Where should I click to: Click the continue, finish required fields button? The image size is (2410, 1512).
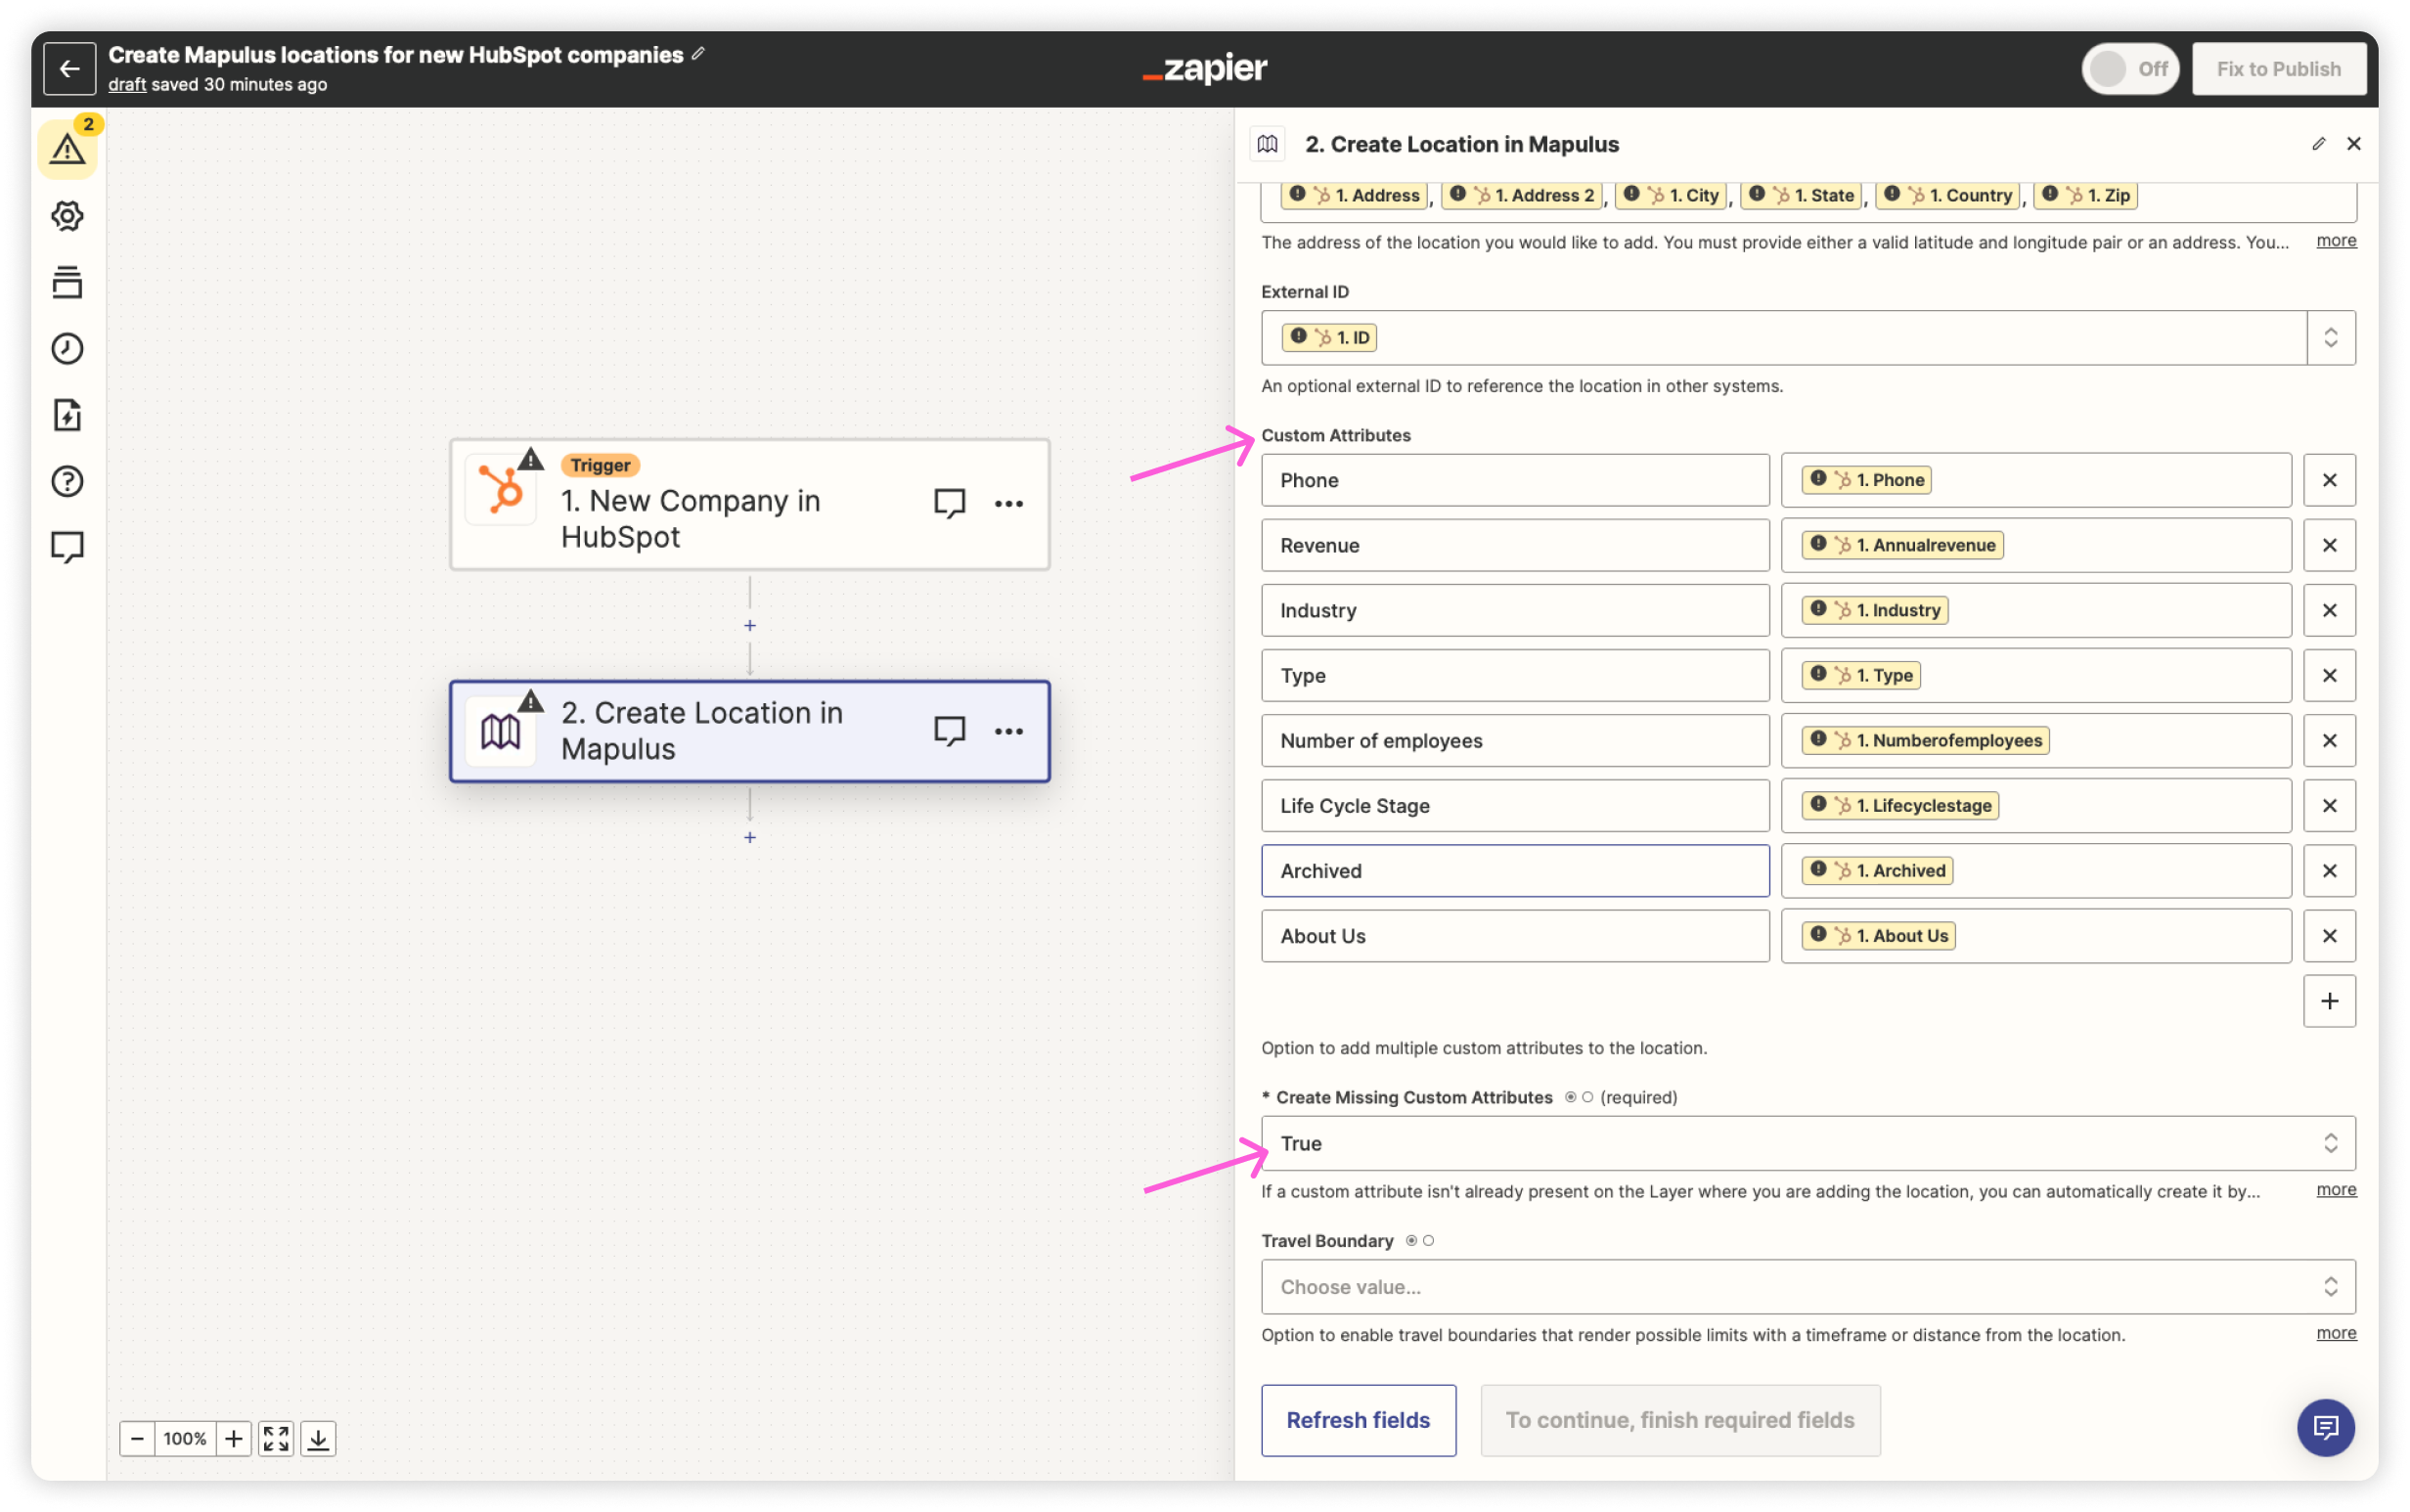(1680, 1420)
